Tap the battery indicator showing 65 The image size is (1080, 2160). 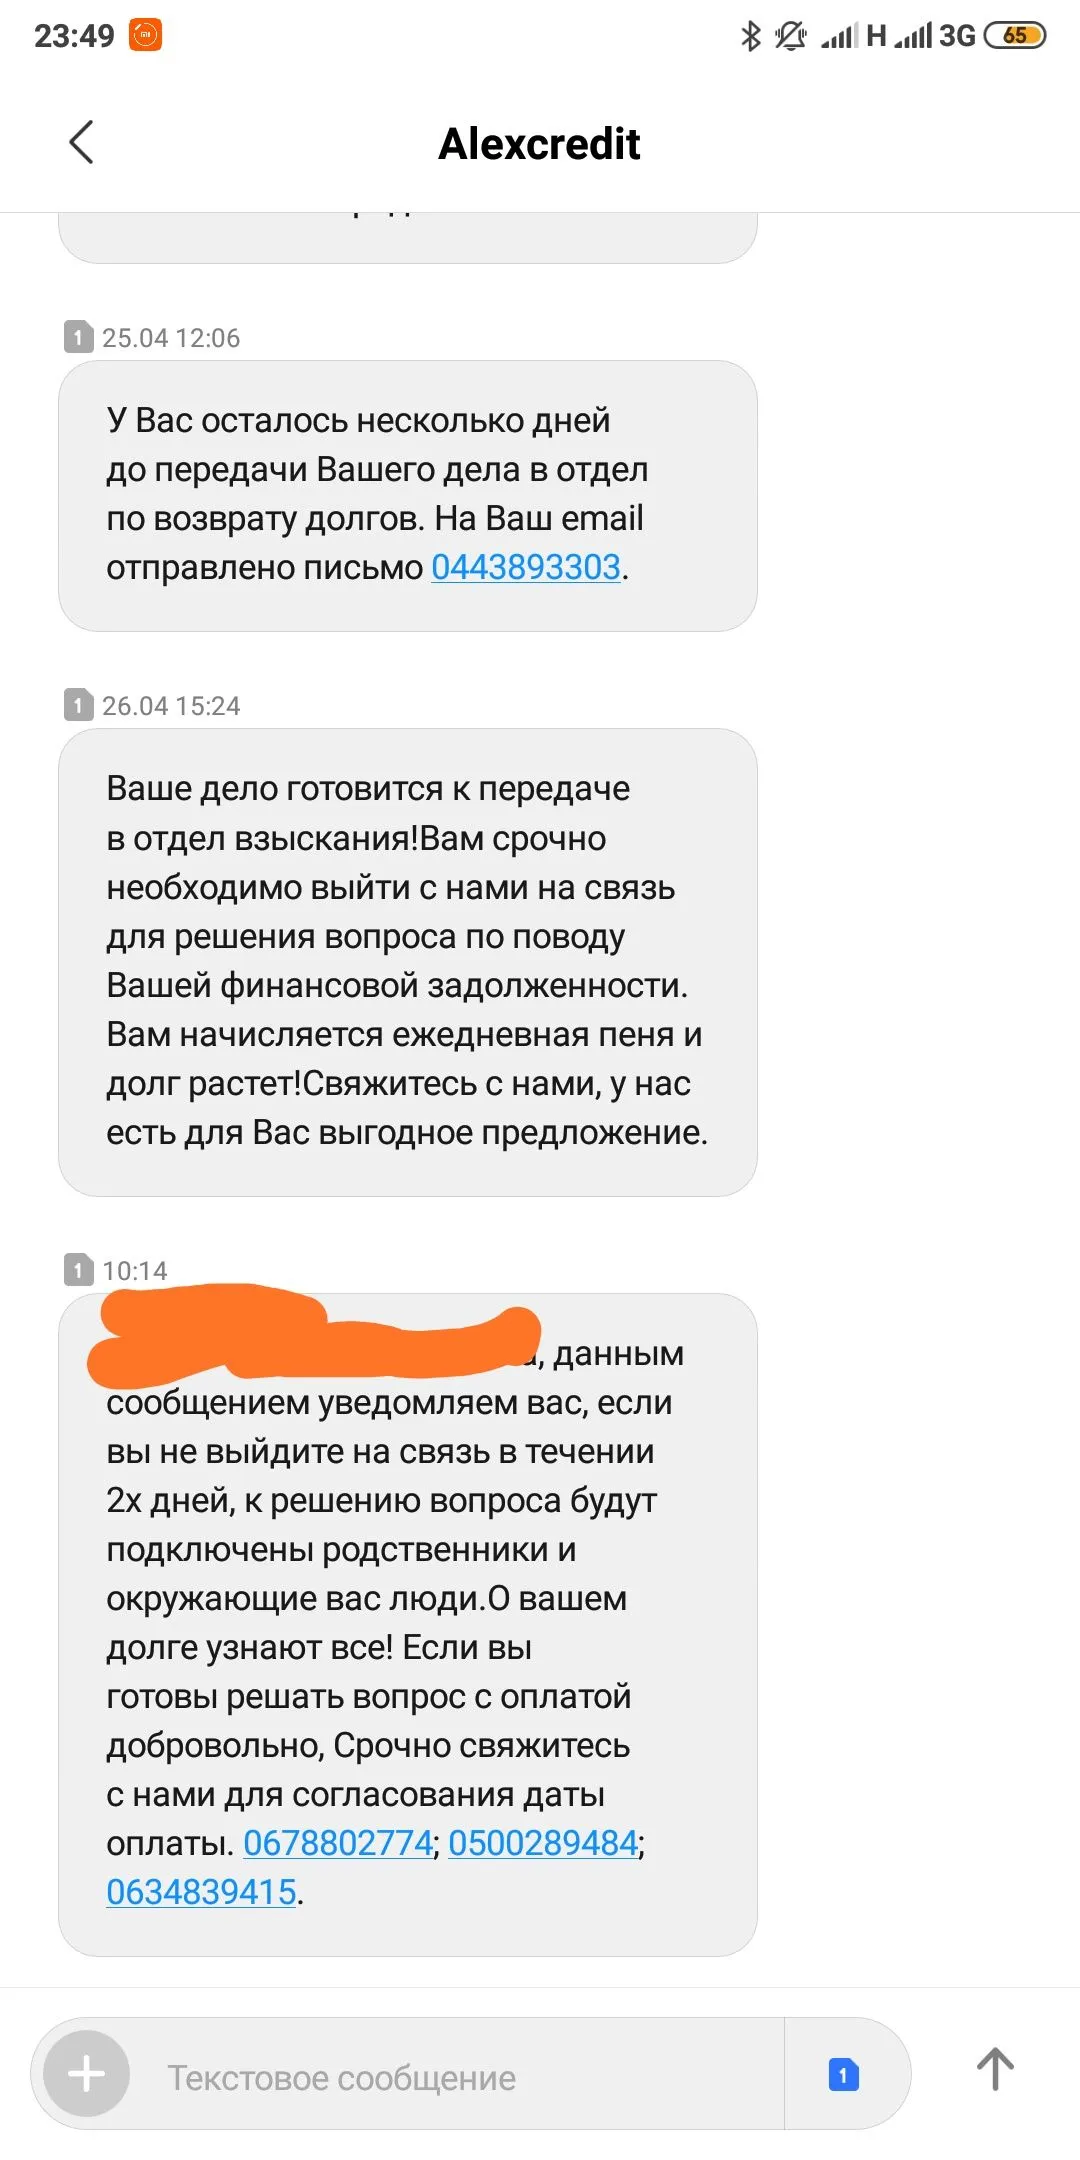1014,36
